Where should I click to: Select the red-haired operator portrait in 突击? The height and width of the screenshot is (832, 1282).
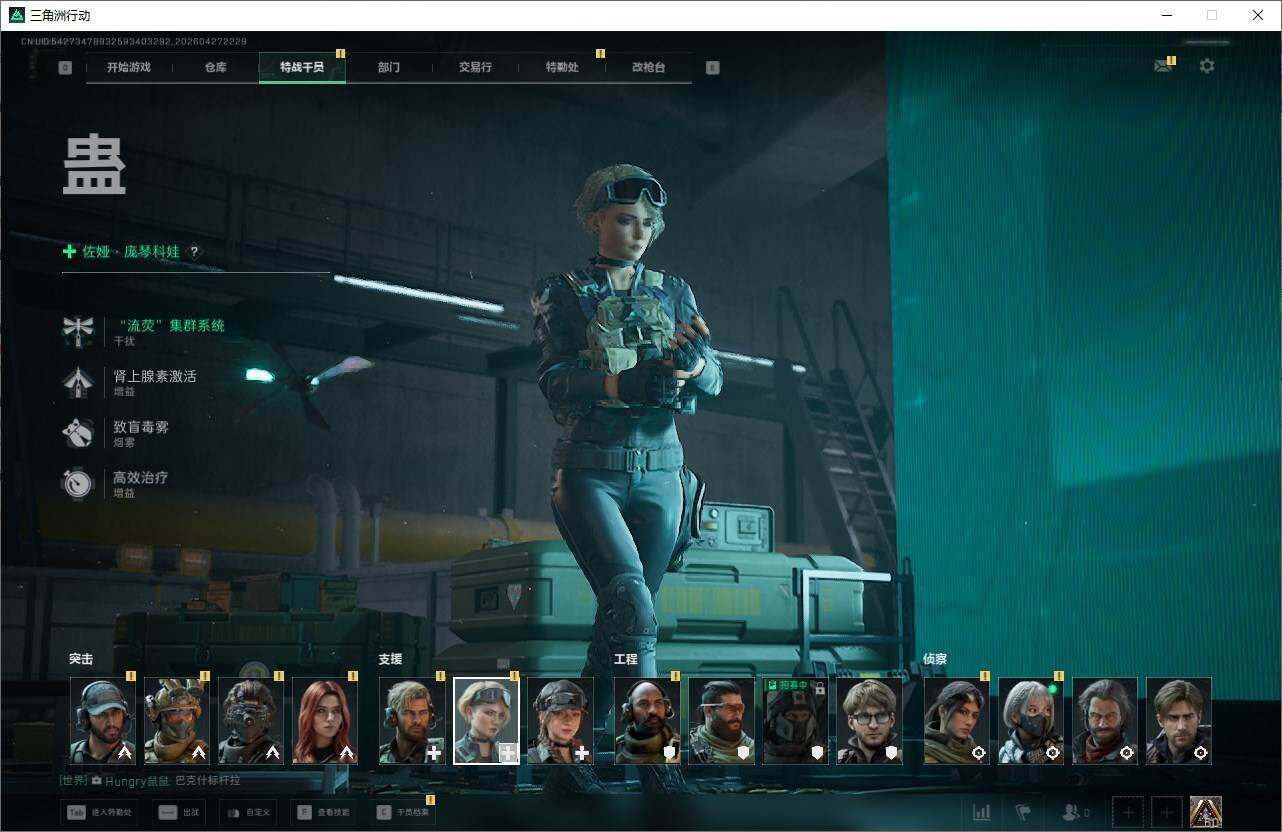click(x=324, y=721)
